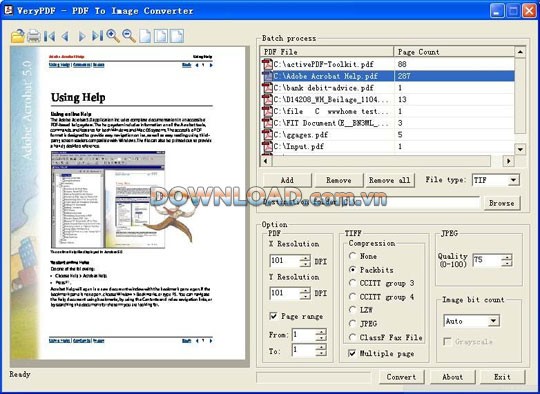The height and width of the screenshot is (394, 540).
Task: Click in the Y Resolution field
Action: tap(285, 293)
